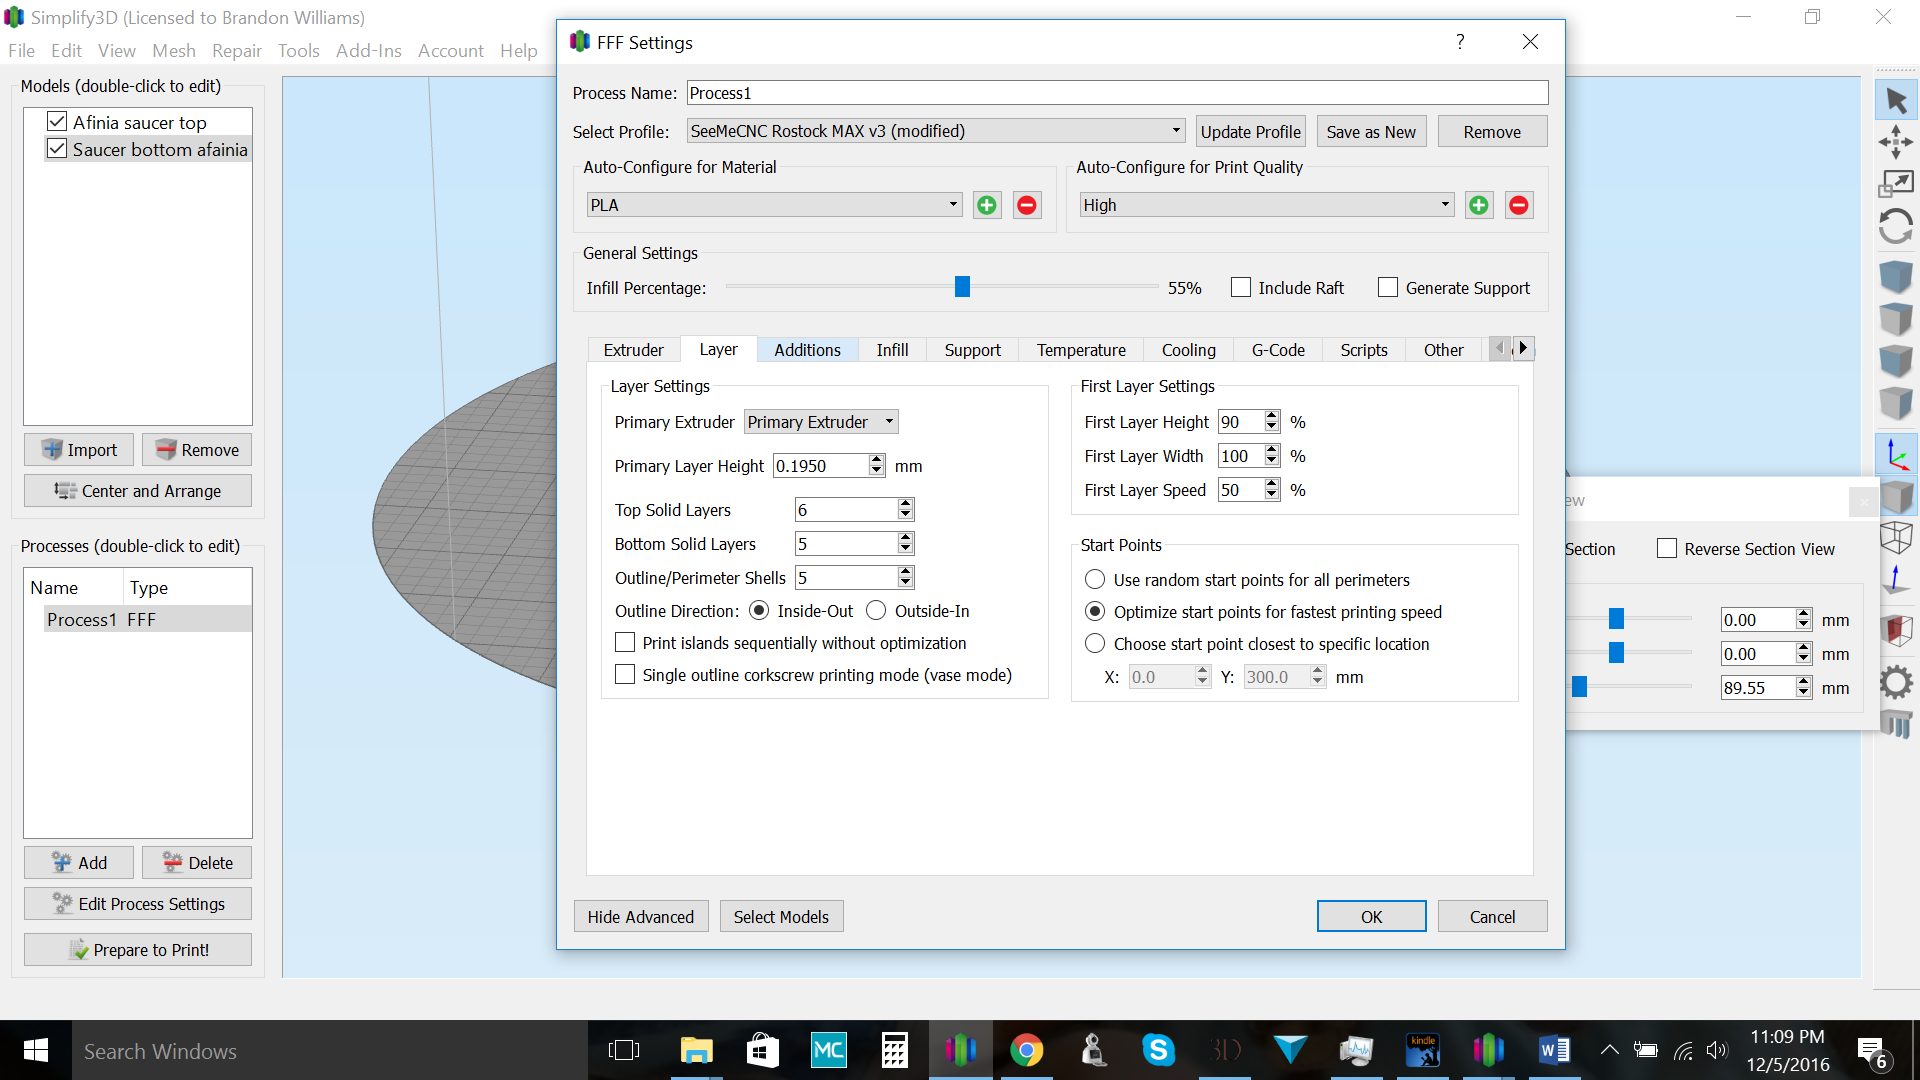The height and width of the screenshot is (1080, 1920).
Task: Toggle the coordinate axes display icon
Action: click(x=1896, y=455)
